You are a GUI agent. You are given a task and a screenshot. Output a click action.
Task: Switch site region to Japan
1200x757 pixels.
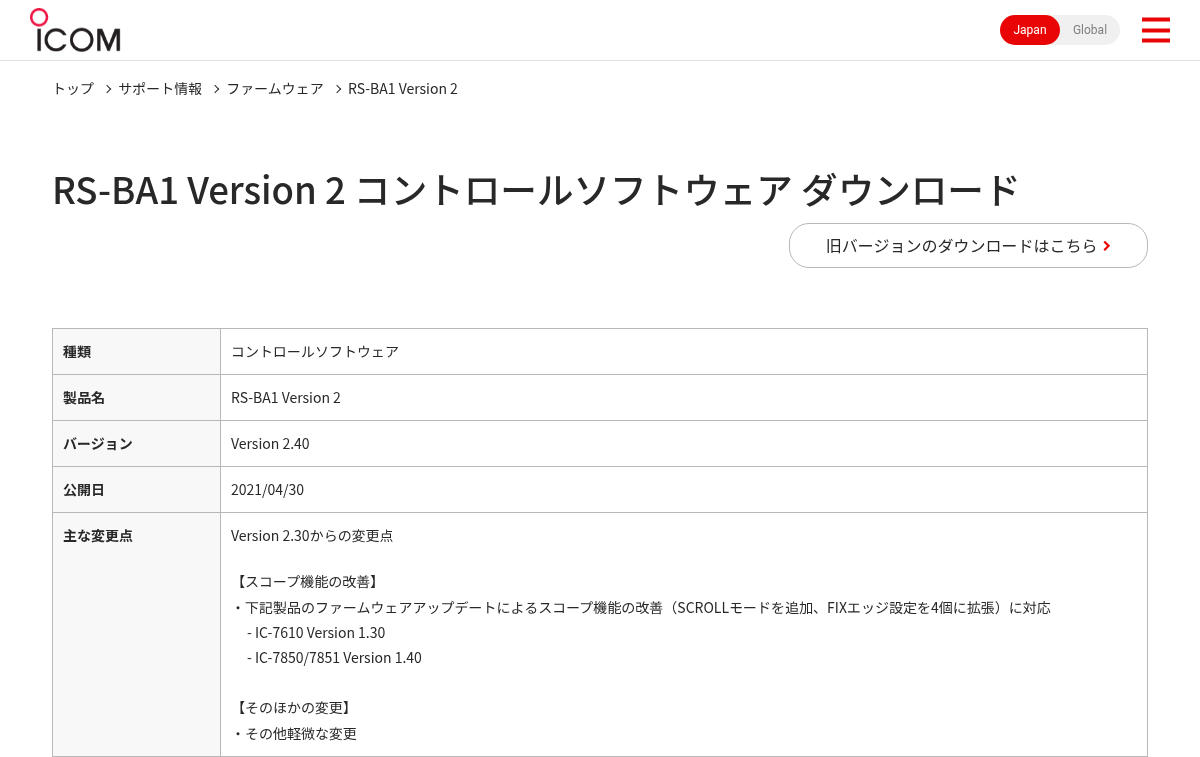[1030, 30]
